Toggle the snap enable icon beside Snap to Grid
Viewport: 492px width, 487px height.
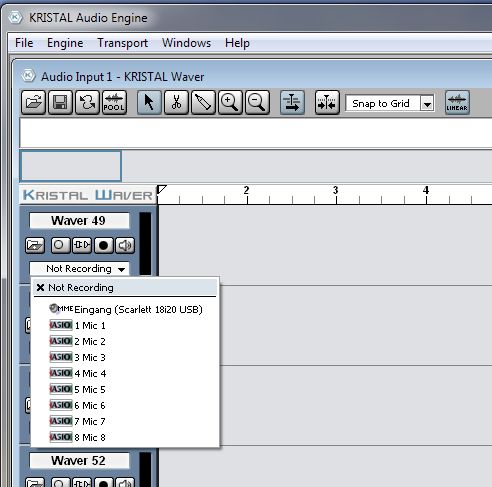click(327, 102)
